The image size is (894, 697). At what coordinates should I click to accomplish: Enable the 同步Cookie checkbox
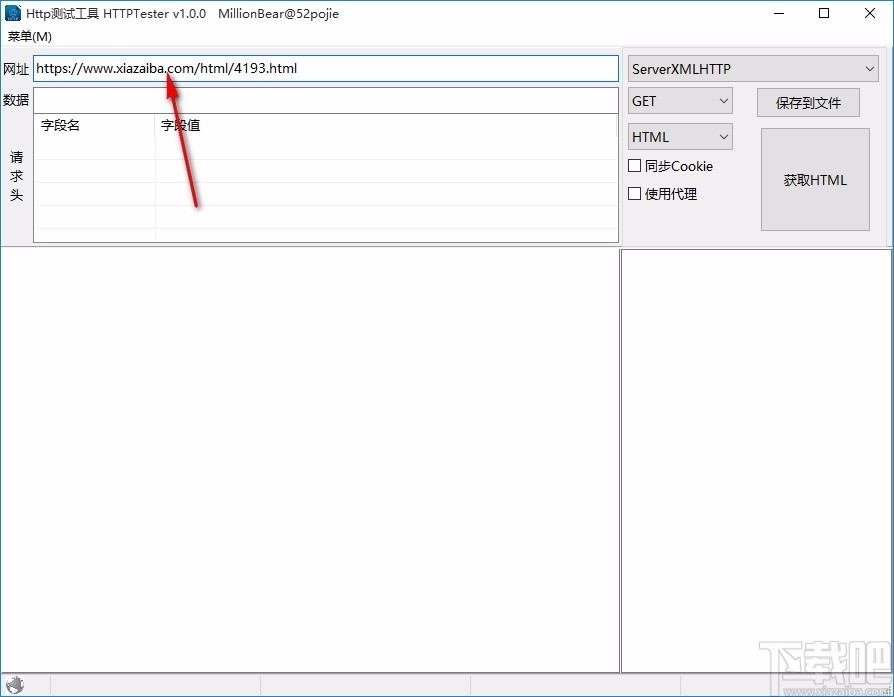click(635, 166)
